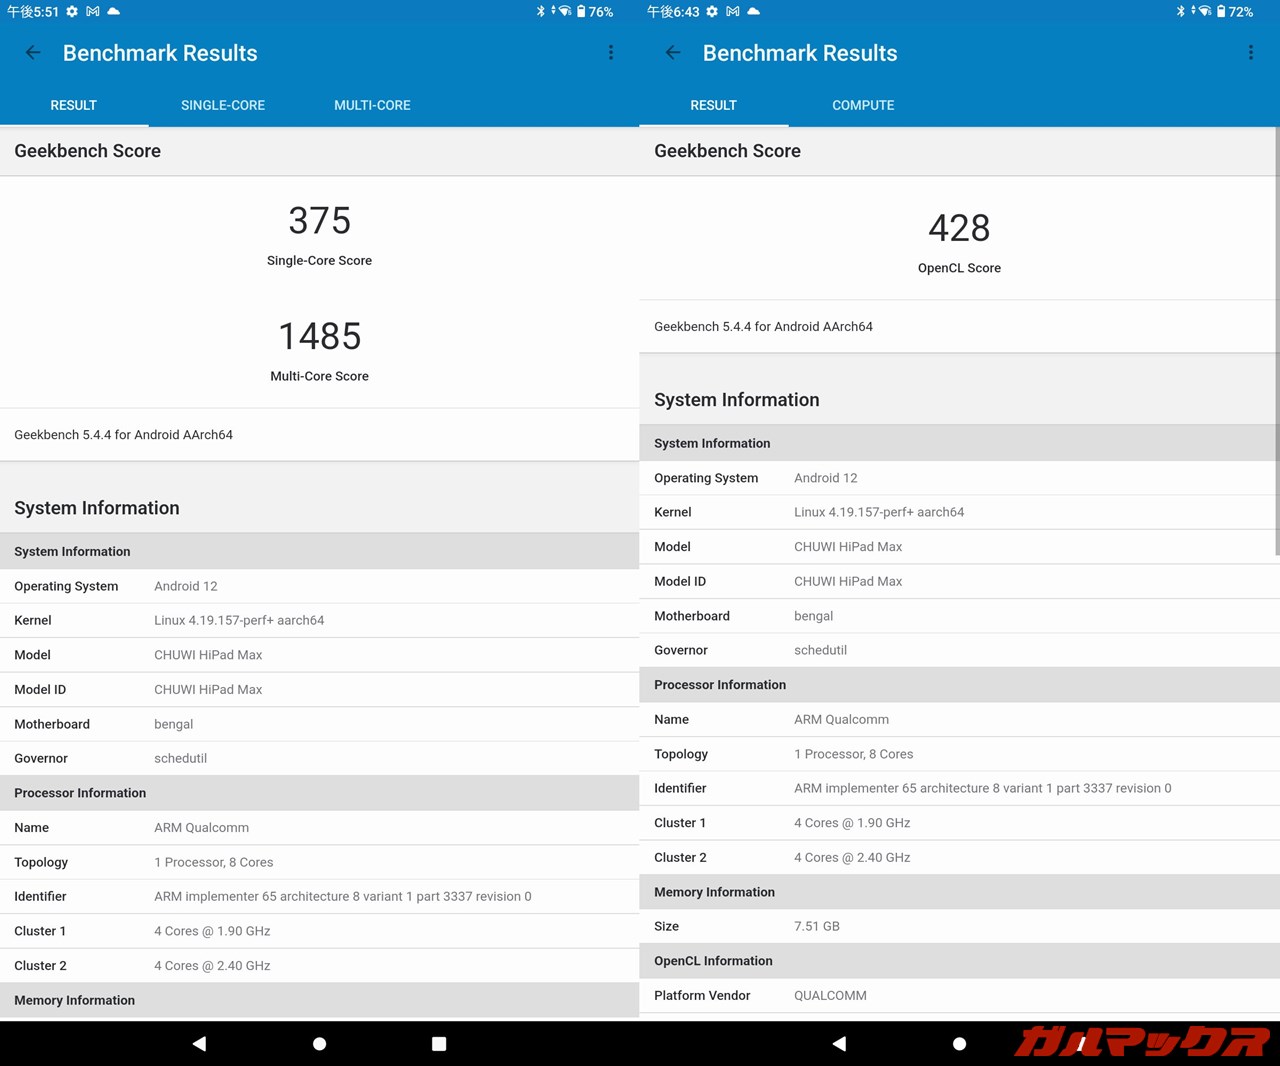Tap the 375 Single-Core Score

320,221
